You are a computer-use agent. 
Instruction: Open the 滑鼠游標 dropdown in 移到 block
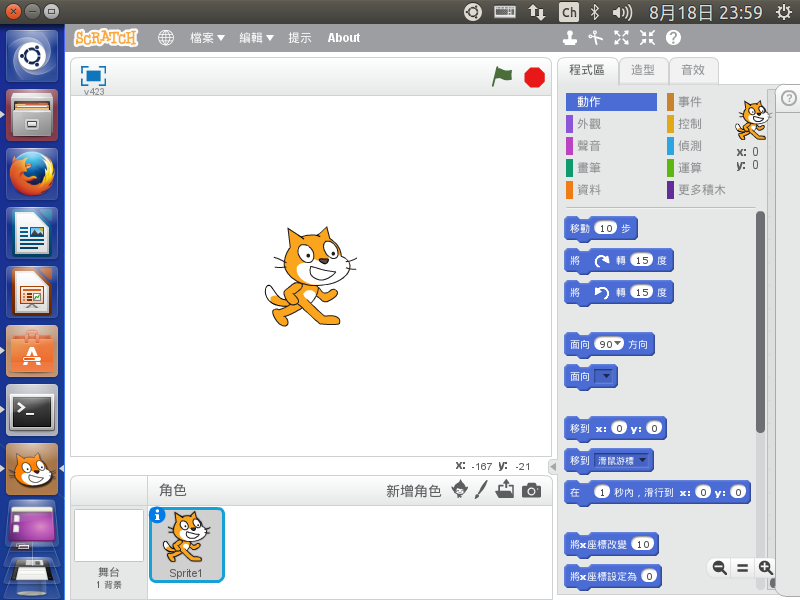622,461
